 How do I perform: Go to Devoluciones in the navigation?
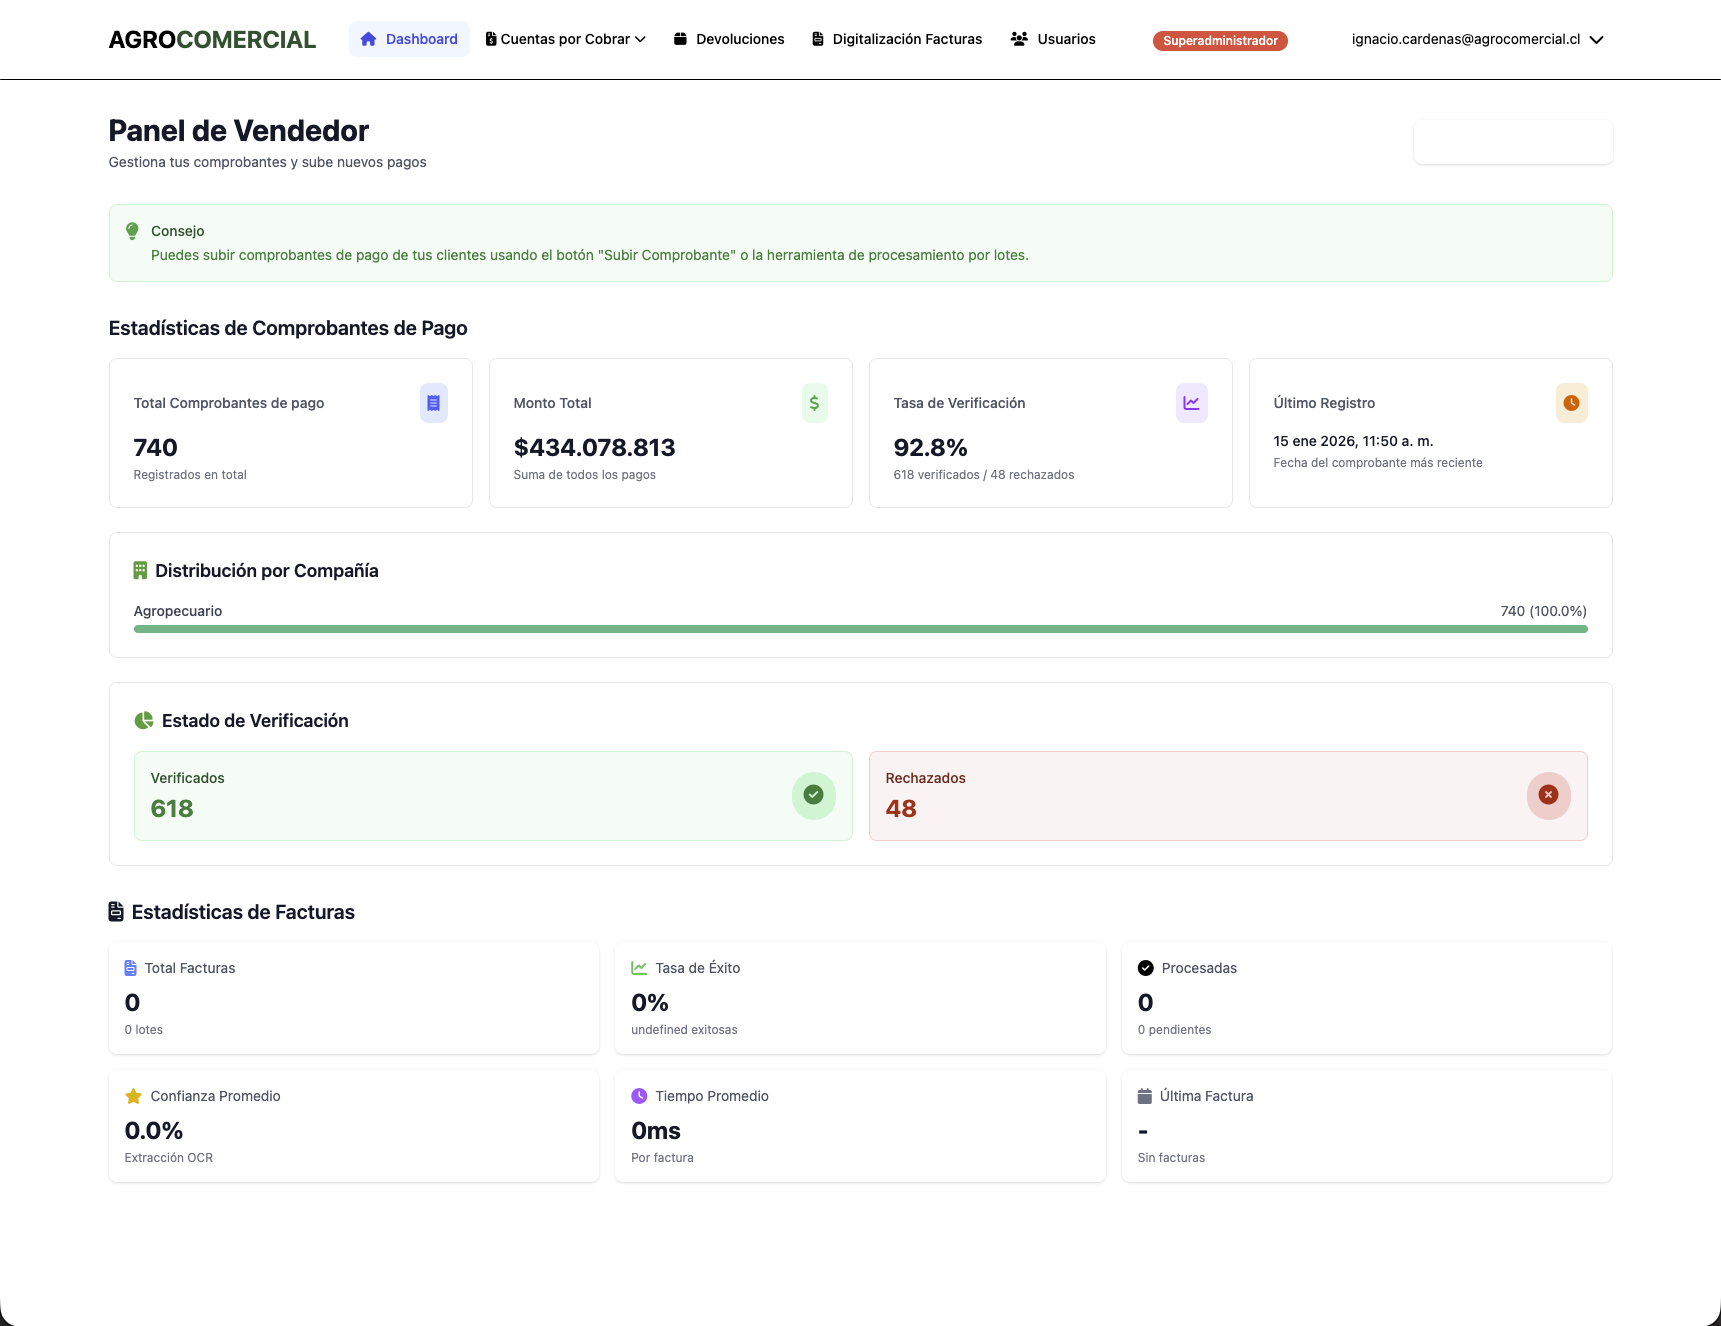[x=729, y=39]
